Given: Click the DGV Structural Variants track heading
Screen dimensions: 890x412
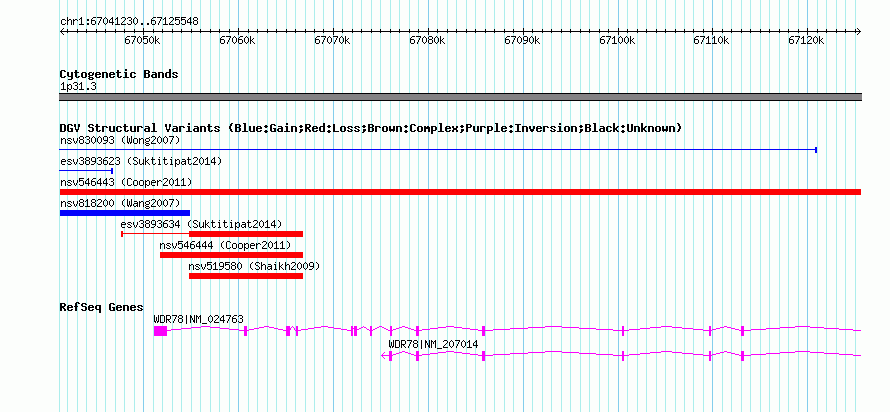Looking at the screenshot, I should coord(371,128).
